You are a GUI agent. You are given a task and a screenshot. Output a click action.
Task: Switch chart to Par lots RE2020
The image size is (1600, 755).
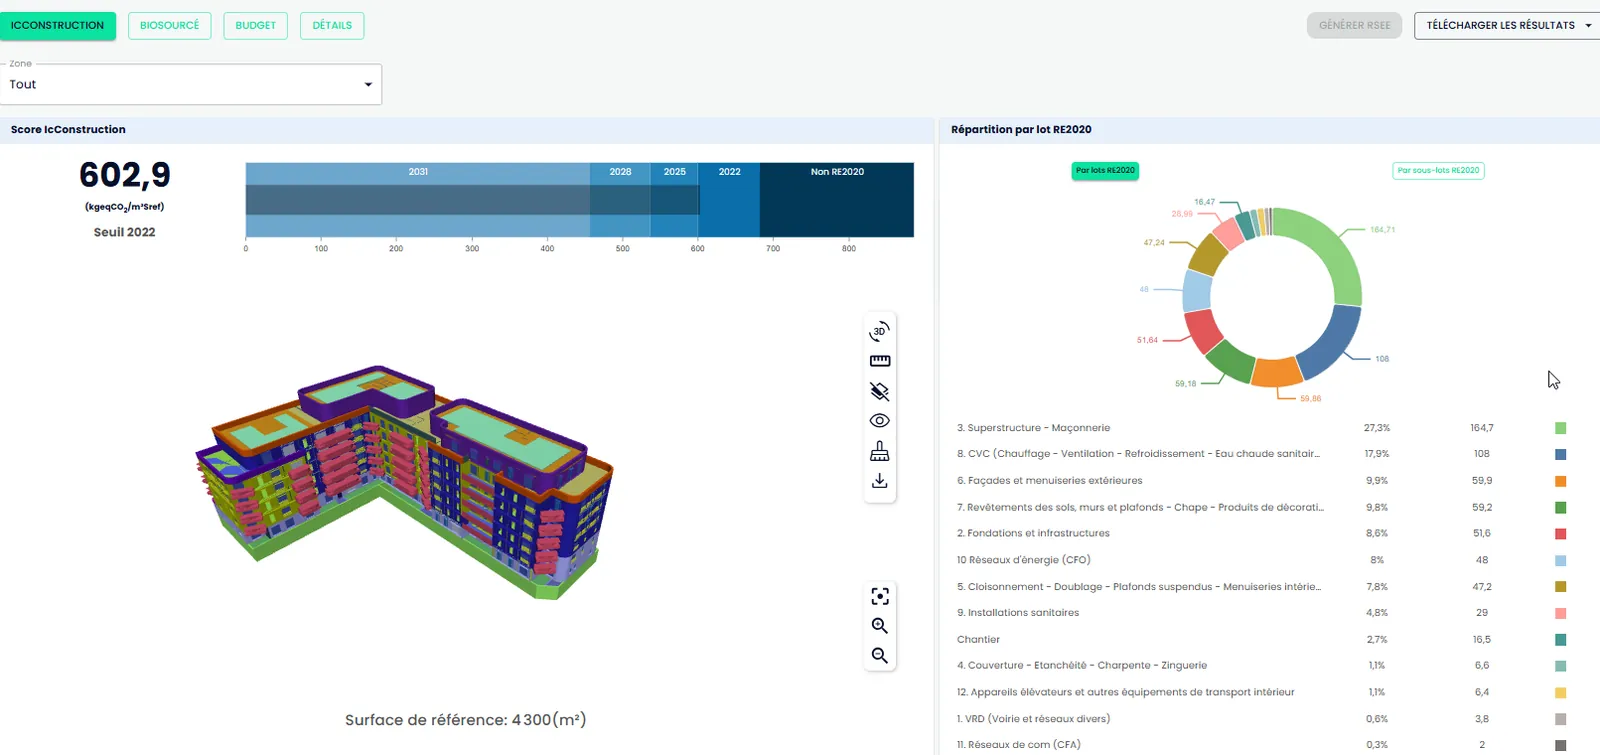tap(1105, 171)
